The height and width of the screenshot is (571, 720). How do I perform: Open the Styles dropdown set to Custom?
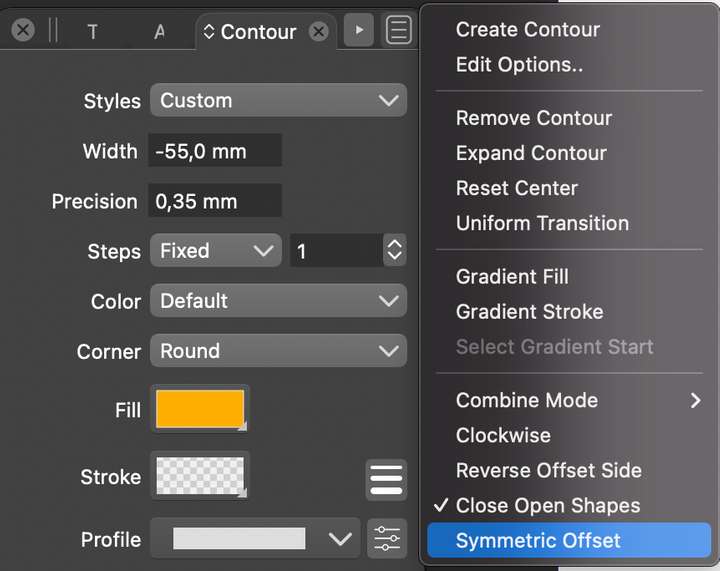(x=278, y=100)
